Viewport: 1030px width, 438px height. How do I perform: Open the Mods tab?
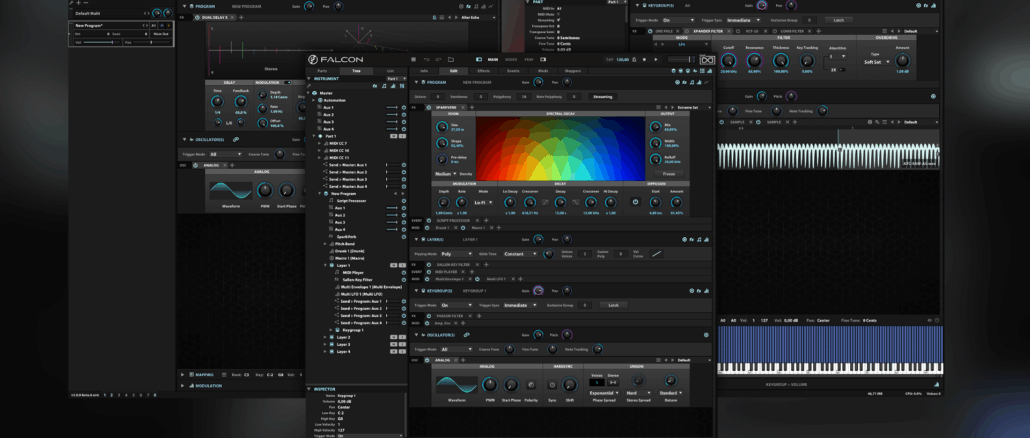(543, 70)
